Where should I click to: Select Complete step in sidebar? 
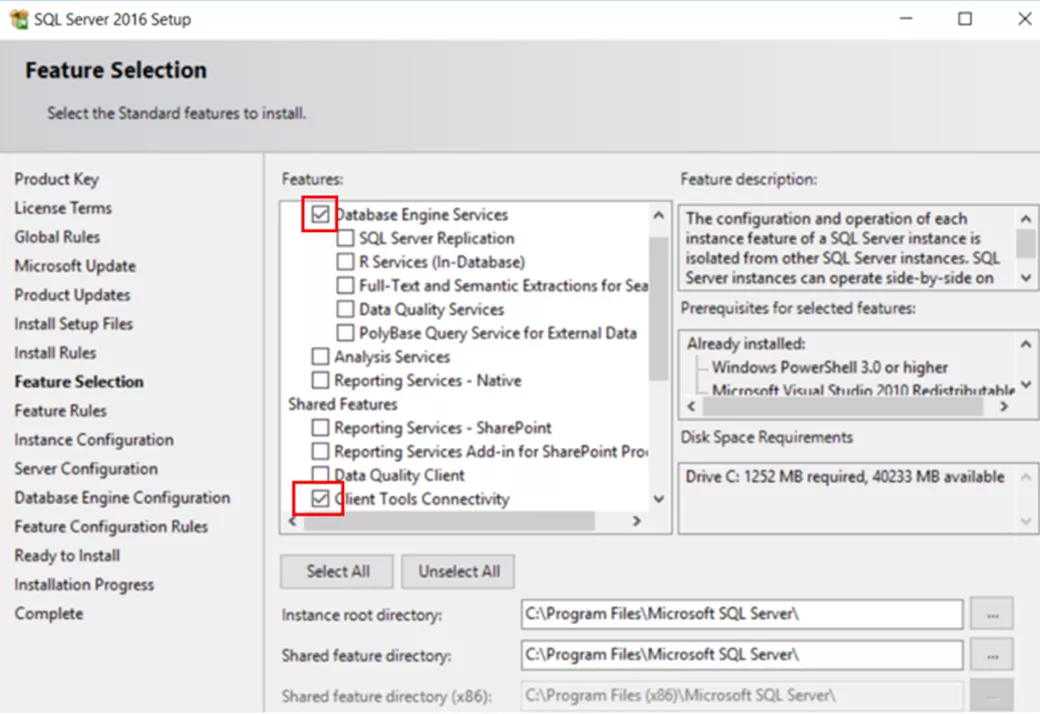[x=49, y=614]
